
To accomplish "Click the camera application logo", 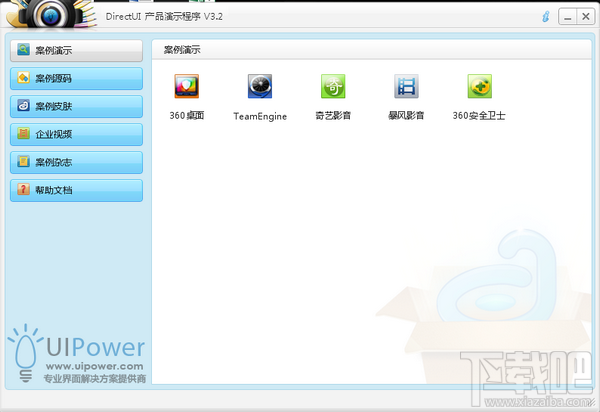I will point(51,15).
